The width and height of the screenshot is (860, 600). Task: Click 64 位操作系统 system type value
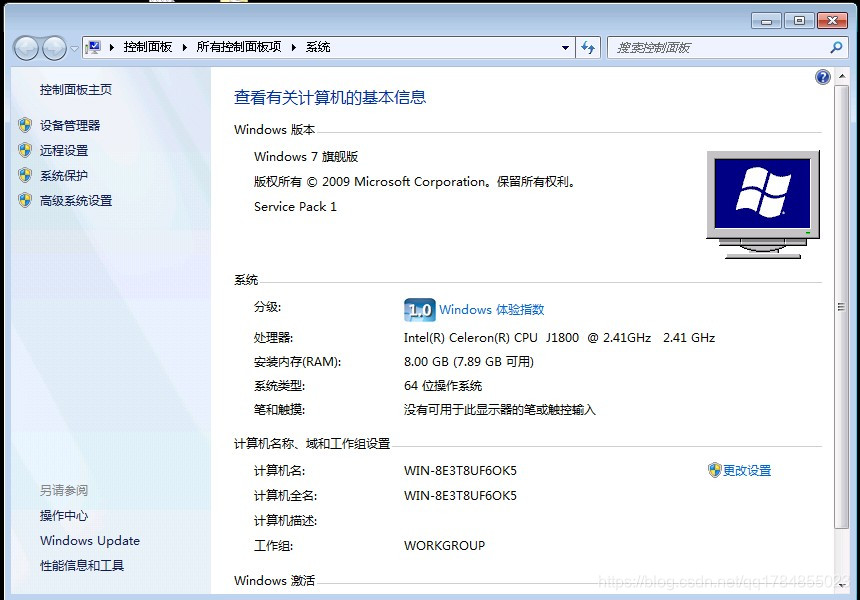tap(443, 386)
